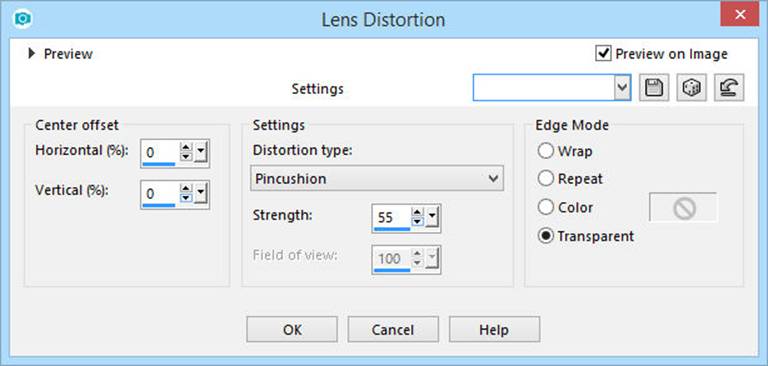Confirm with the OK button
768x366 pixels.
point(292,329)
